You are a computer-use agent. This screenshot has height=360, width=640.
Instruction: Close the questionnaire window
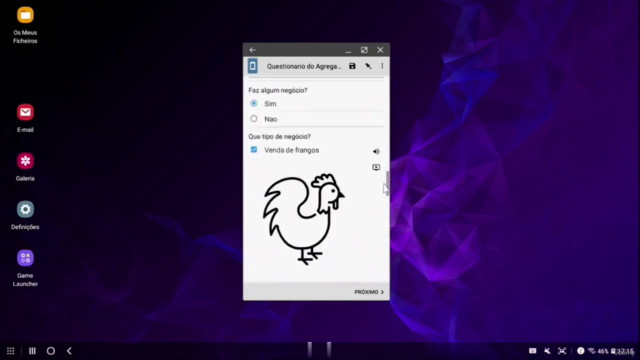pyautogui.click(x=380, y=50)
